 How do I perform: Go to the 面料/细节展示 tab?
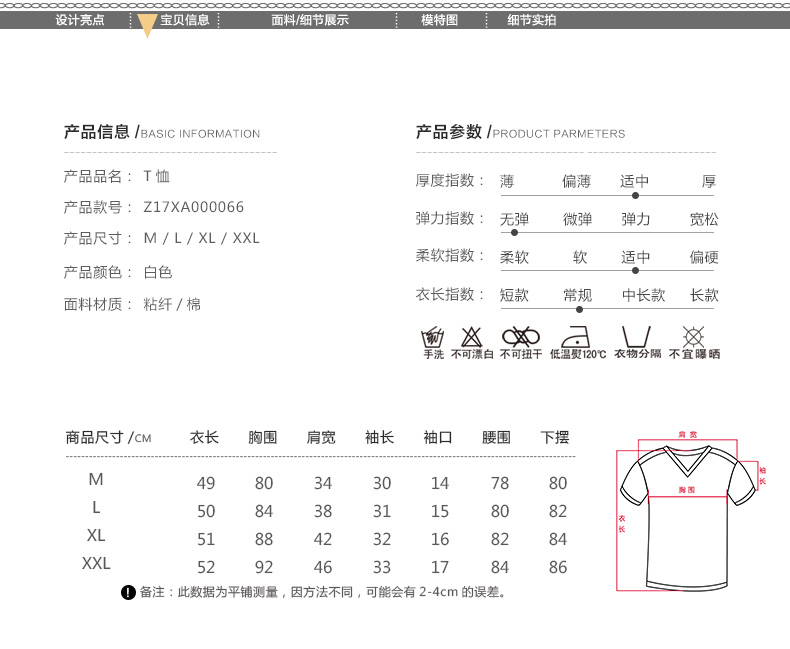310,20
